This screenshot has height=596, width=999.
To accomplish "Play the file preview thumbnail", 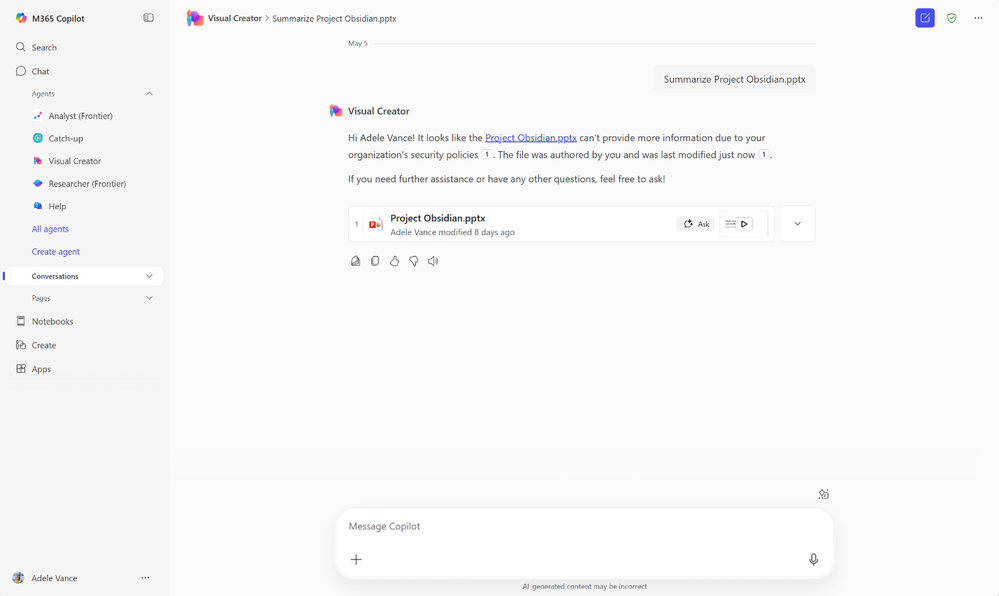I will [x=744, y=224].
